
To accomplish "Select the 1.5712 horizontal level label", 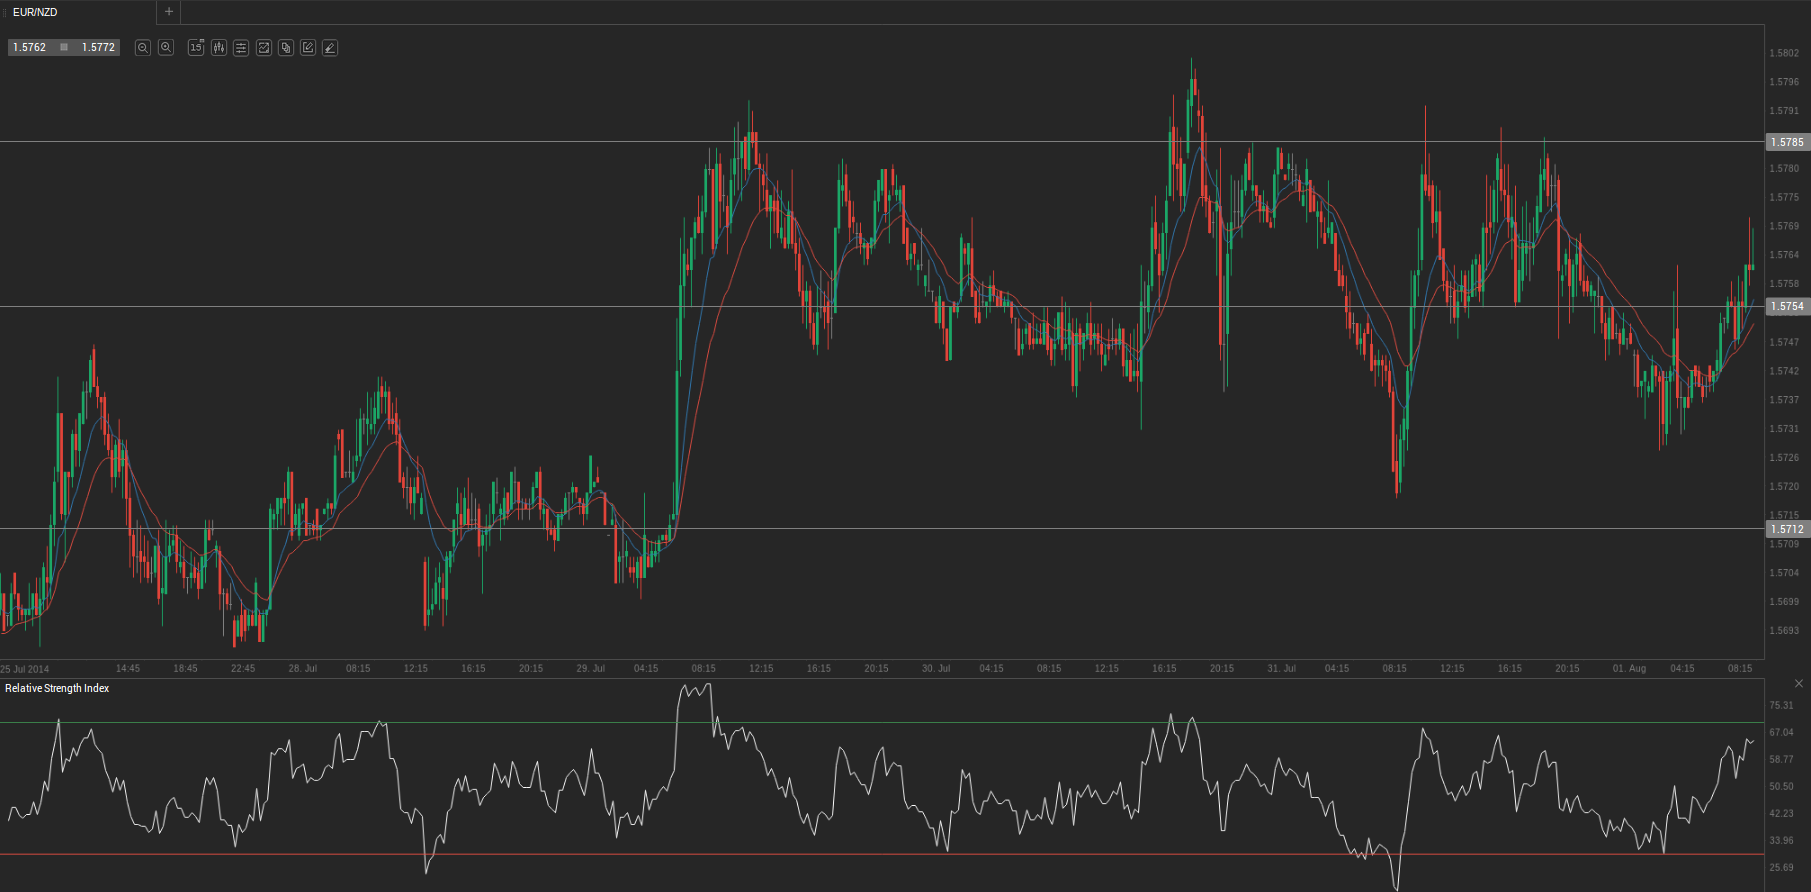I will point(1787,529).
